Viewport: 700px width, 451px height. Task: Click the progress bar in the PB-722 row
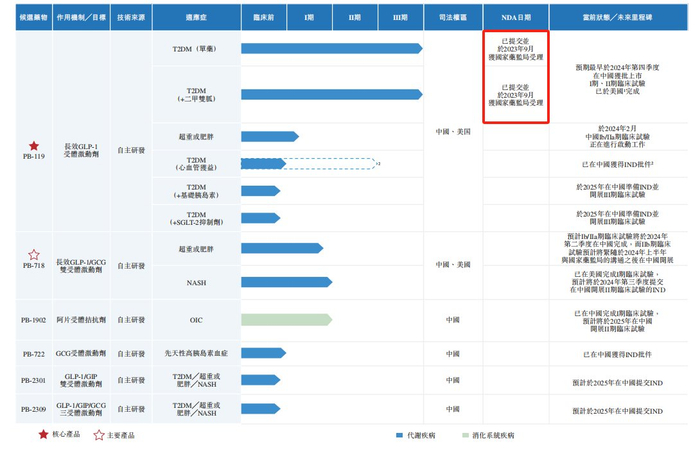click(263, 353)
